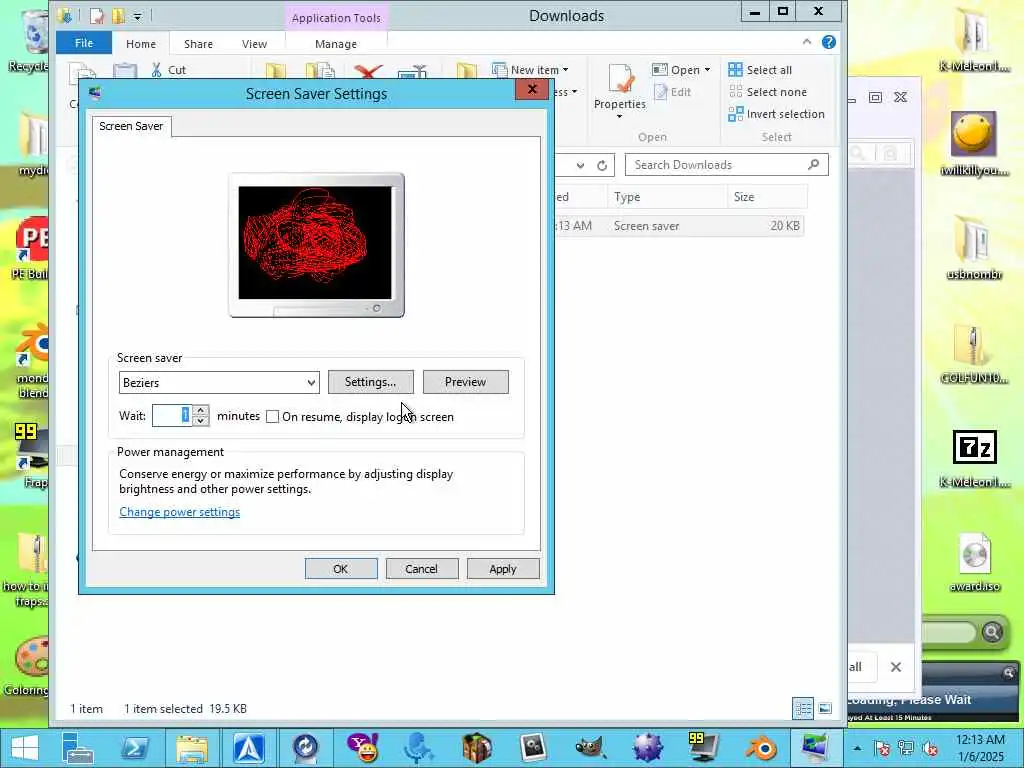Switch to details view in Explorer status bar
1024x768 pixels.
point(803,709)
